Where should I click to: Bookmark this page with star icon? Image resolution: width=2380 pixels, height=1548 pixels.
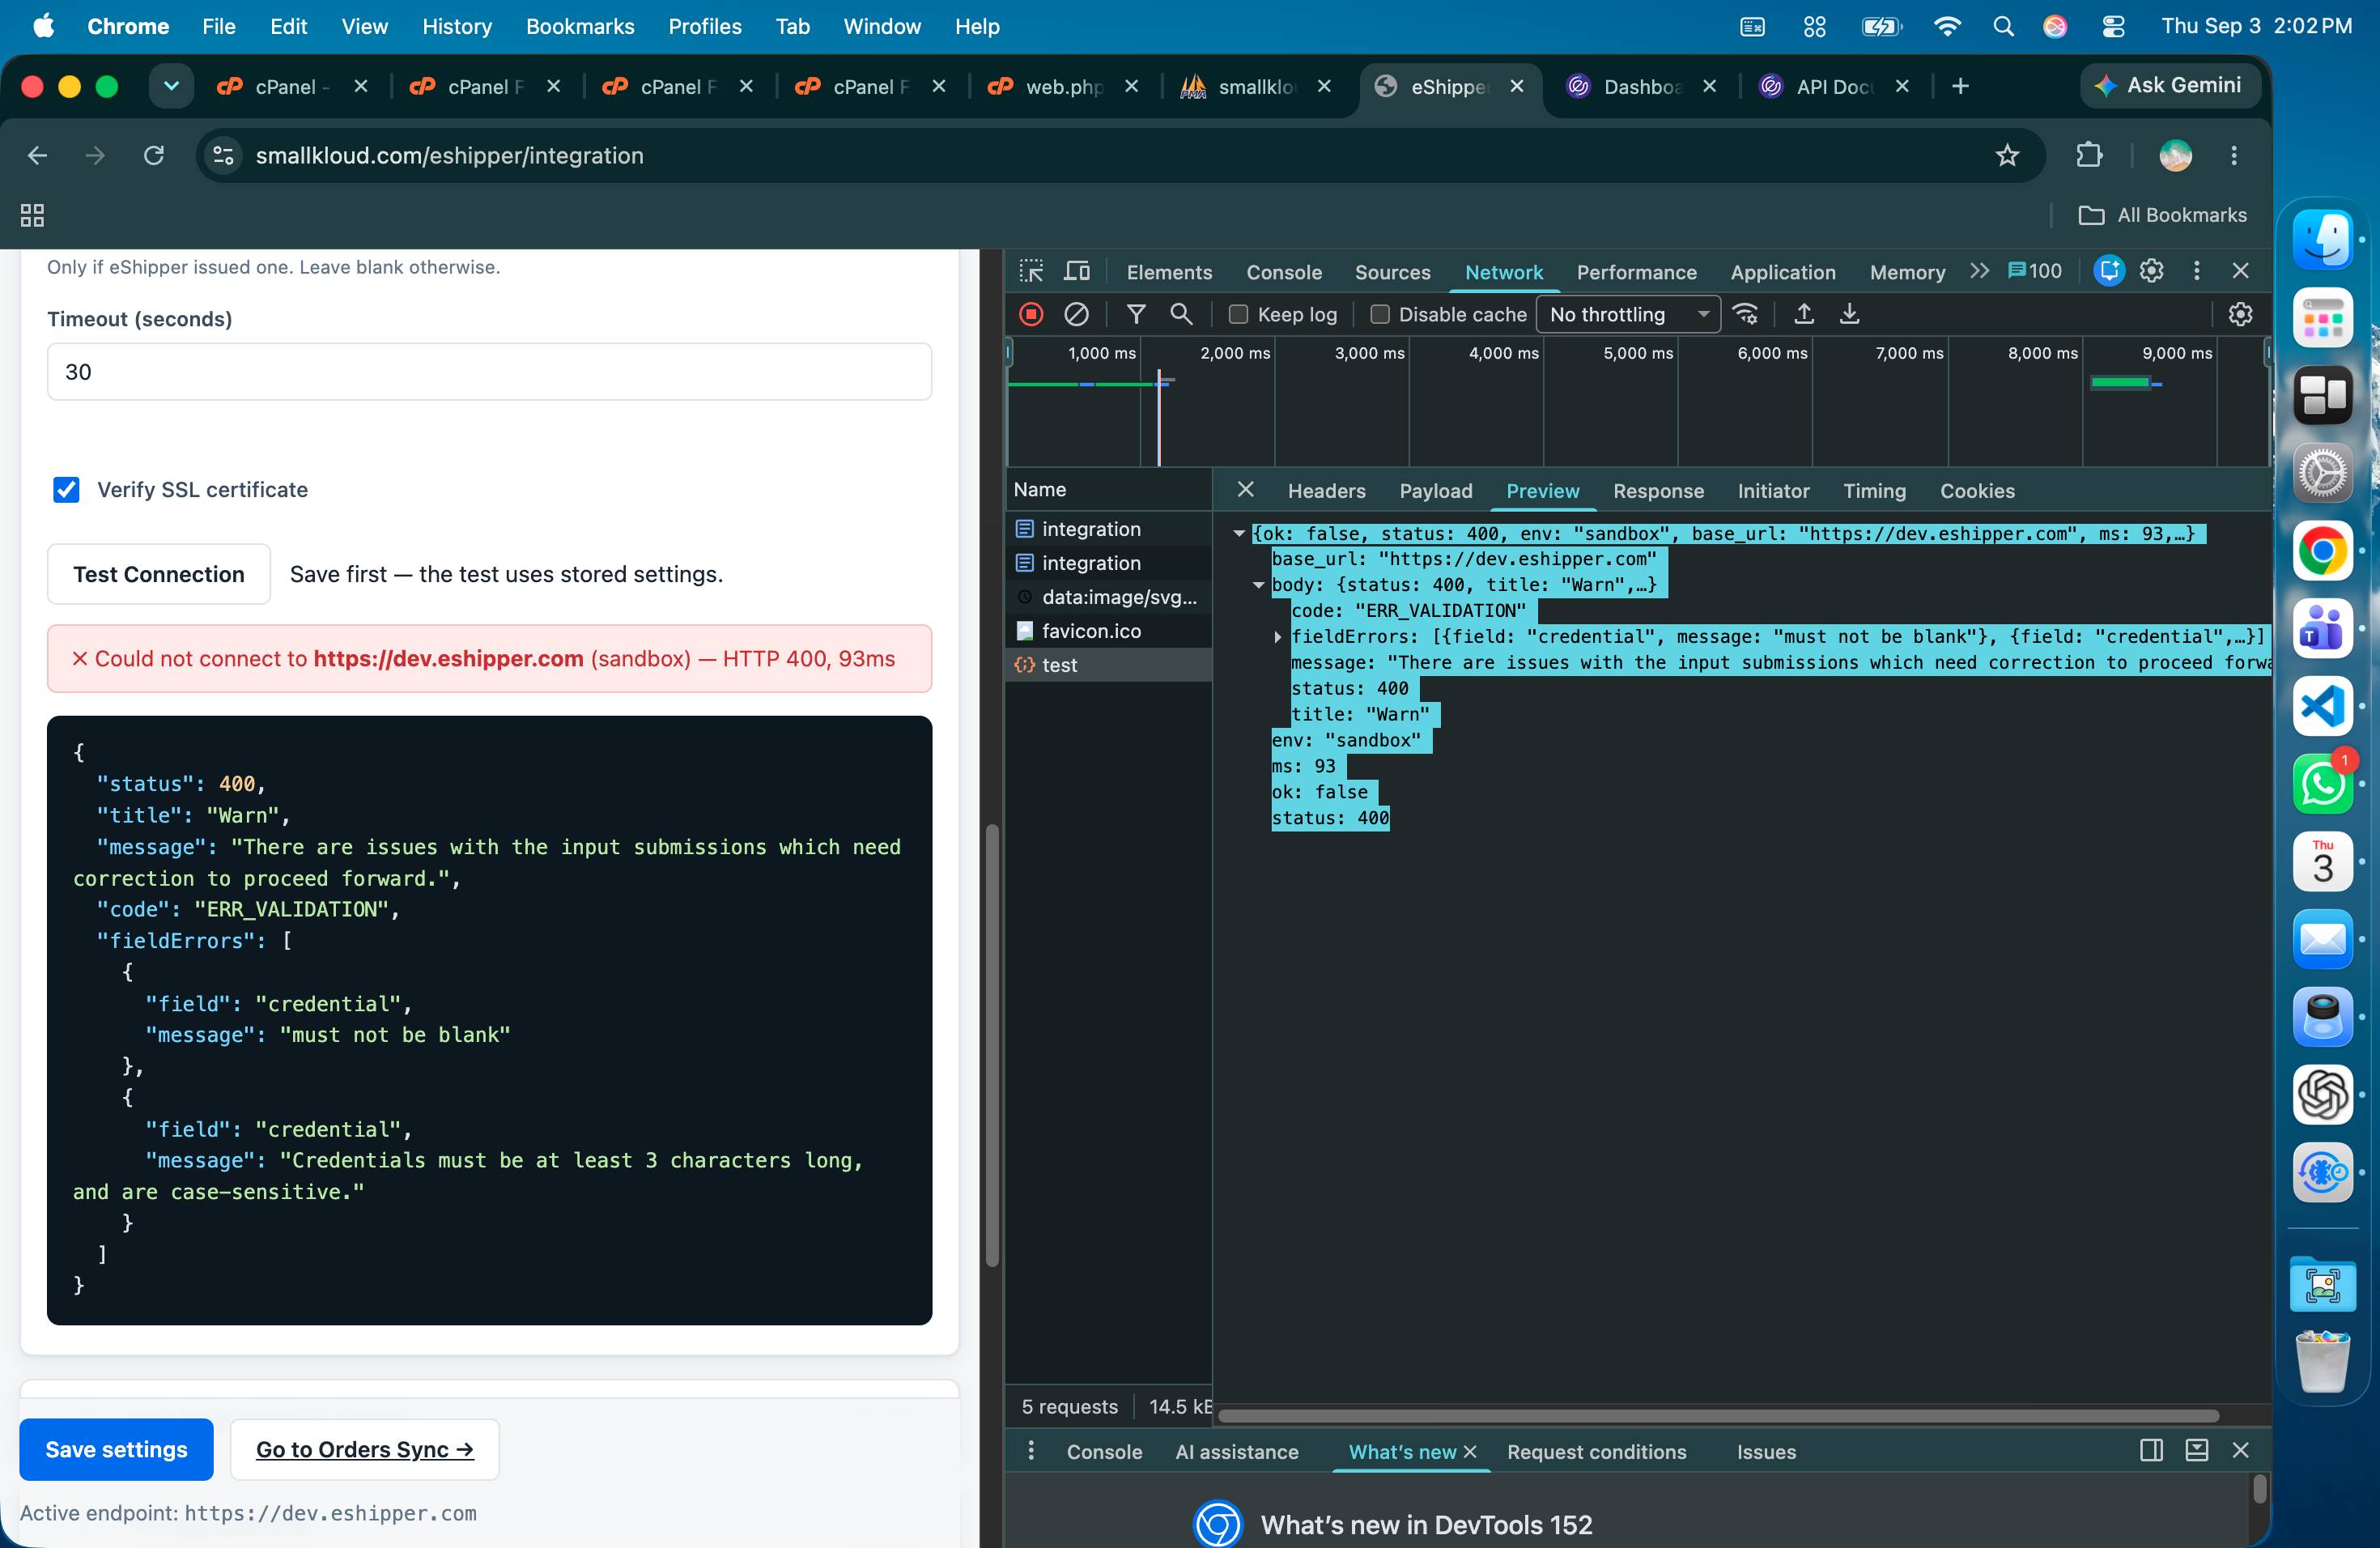click(2006, 155)
